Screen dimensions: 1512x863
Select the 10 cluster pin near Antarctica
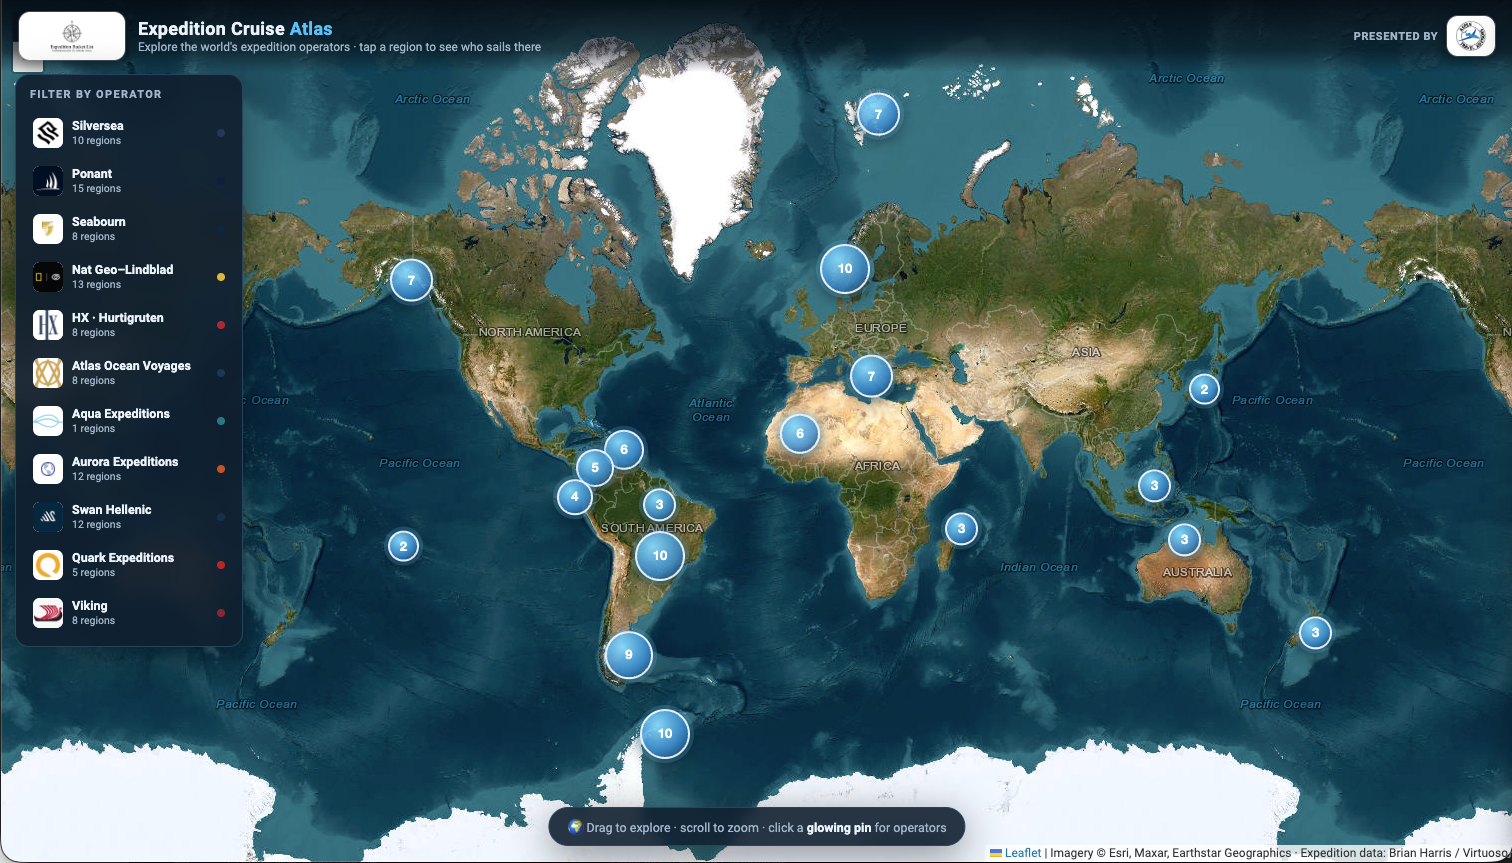coord(665,733)
